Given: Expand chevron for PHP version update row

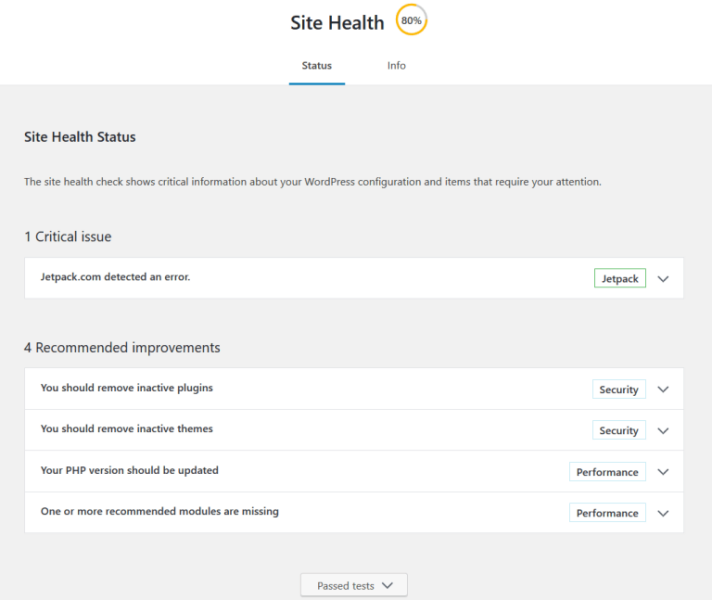Looking at the screenshot, I should coord(663,472).
